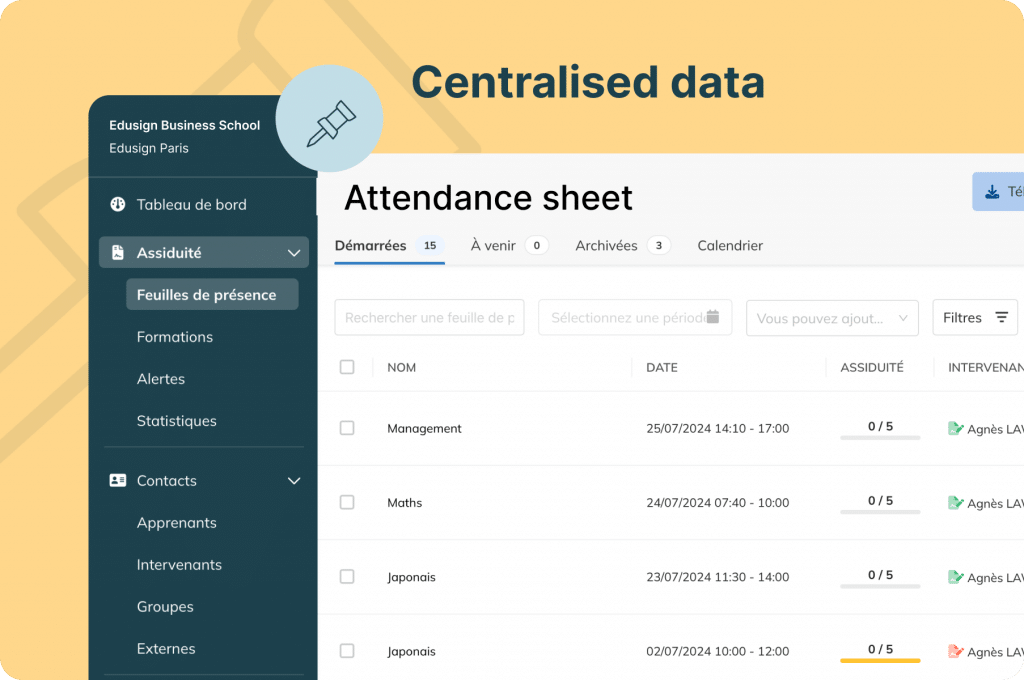Viewport: 1024px width, 680px height.
Task: Click the download icon in the blue button
Action: pos(992,192)
